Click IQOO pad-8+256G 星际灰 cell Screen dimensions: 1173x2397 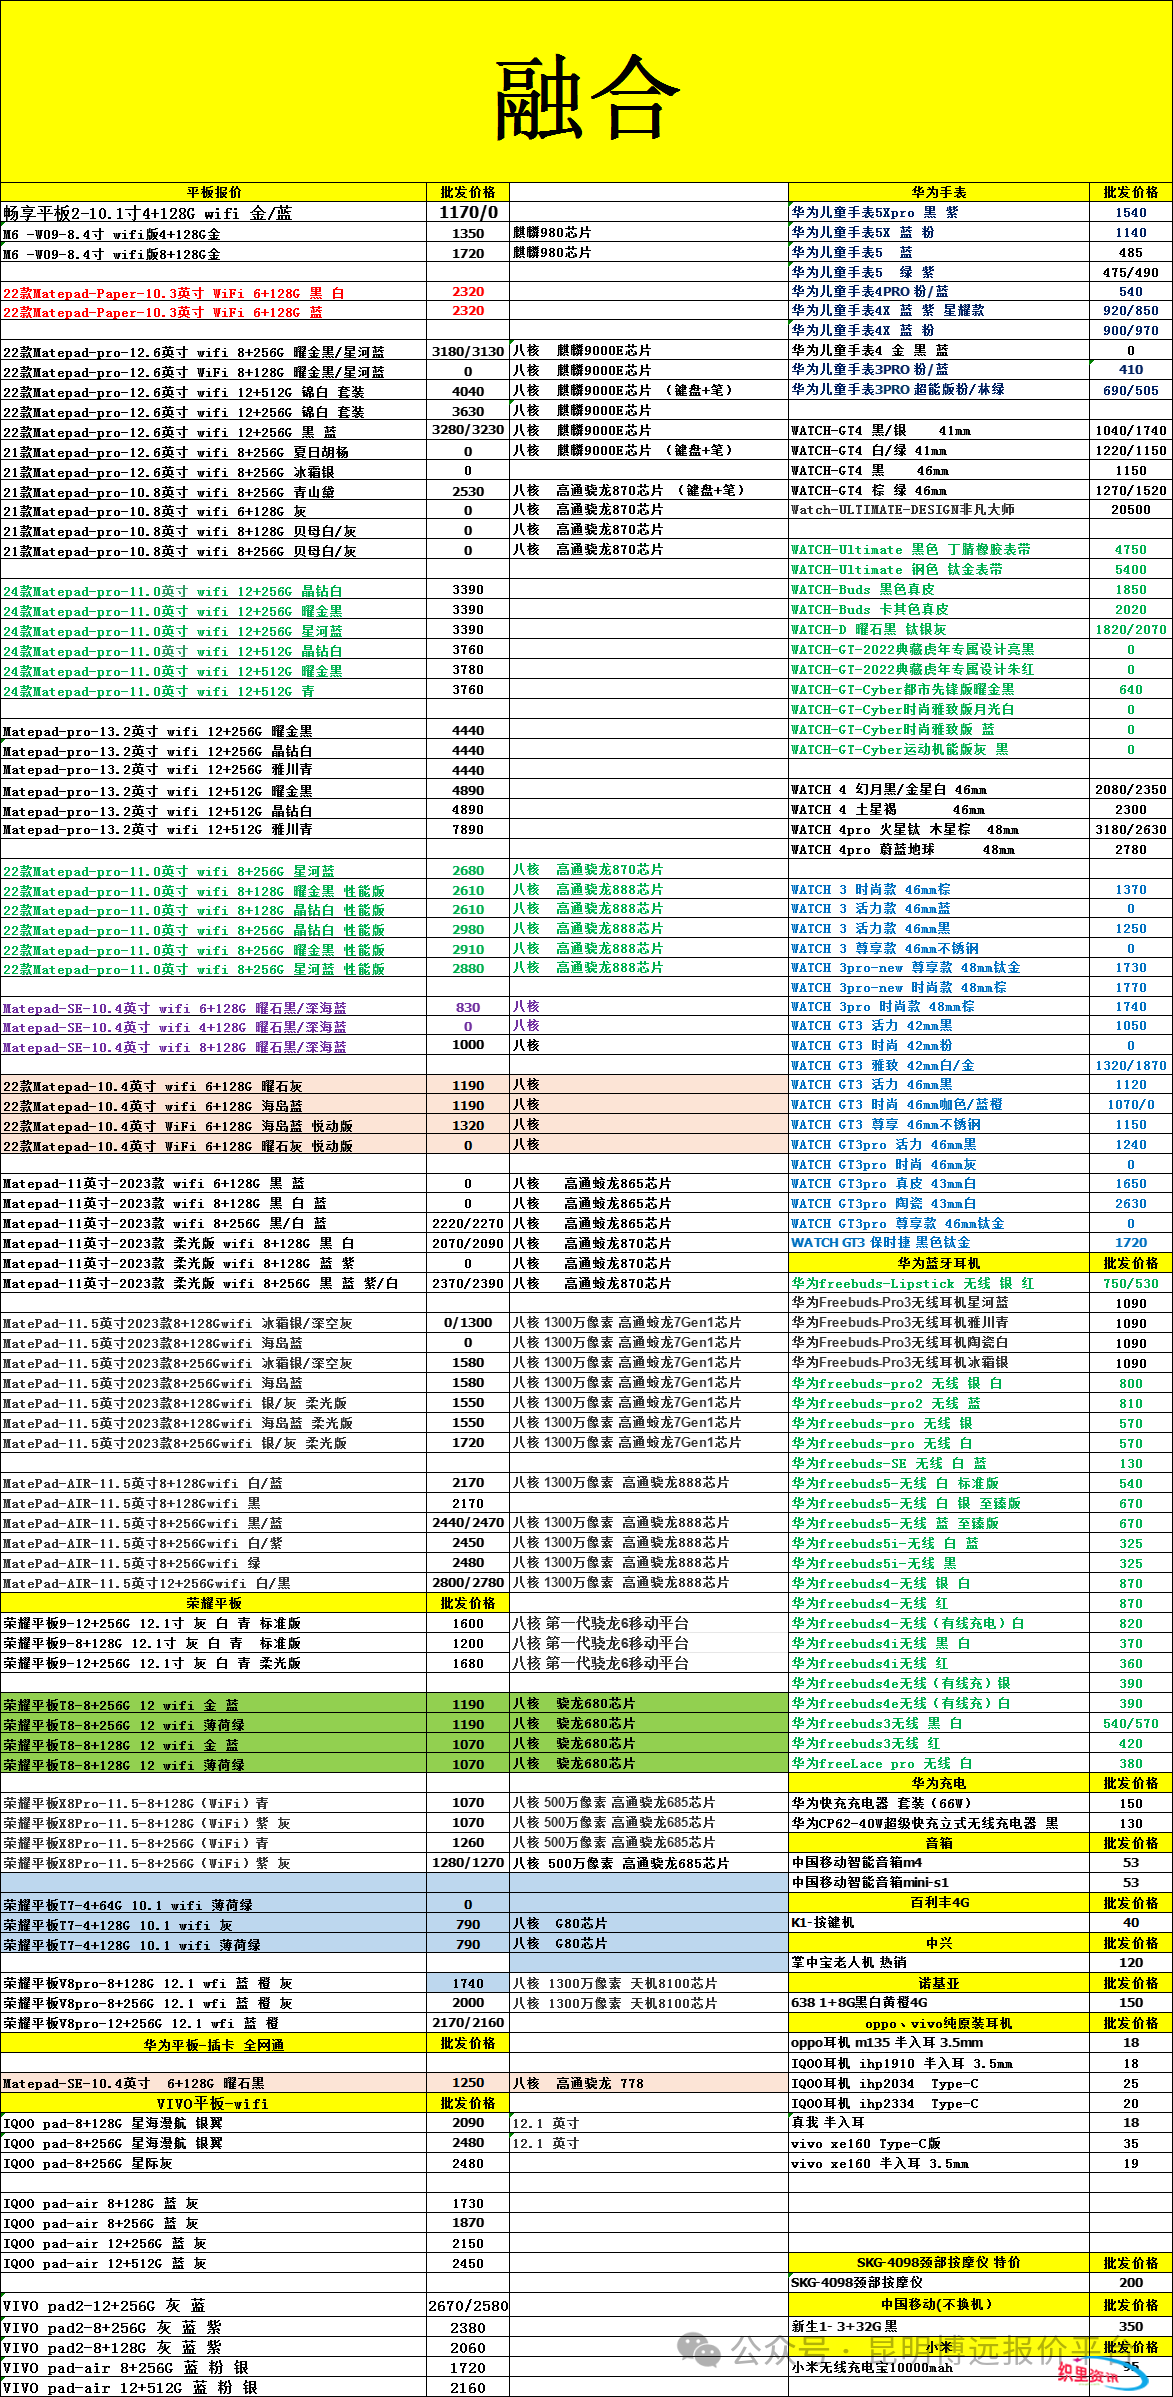tap(214, 2163)
